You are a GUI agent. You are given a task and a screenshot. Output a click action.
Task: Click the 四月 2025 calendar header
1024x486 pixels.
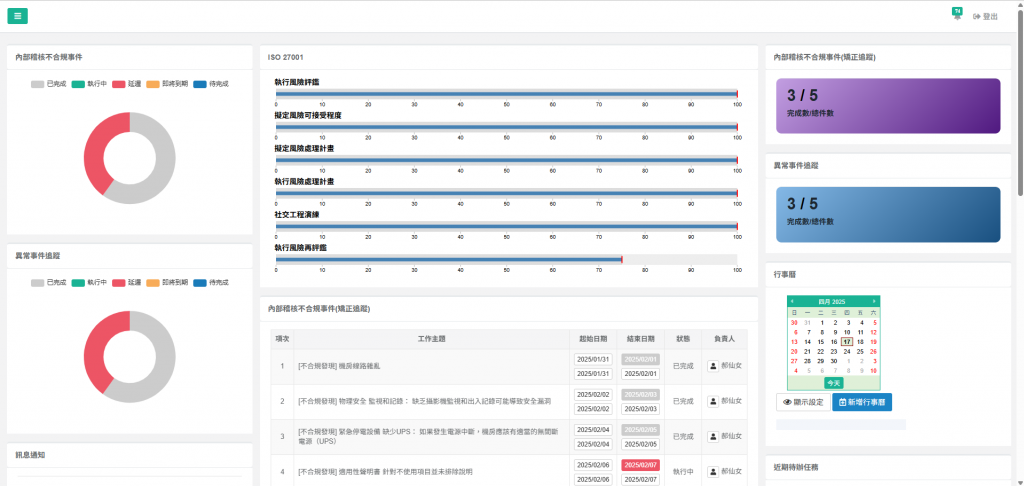(833, 301)
